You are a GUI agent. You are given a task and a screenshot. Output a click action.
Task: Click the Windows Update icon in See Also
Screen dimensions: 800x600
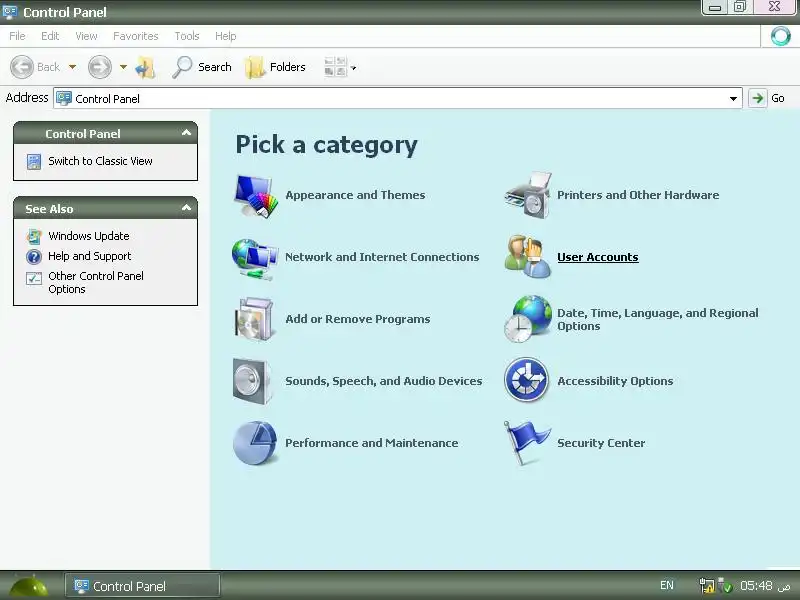(x=34, y=236)
